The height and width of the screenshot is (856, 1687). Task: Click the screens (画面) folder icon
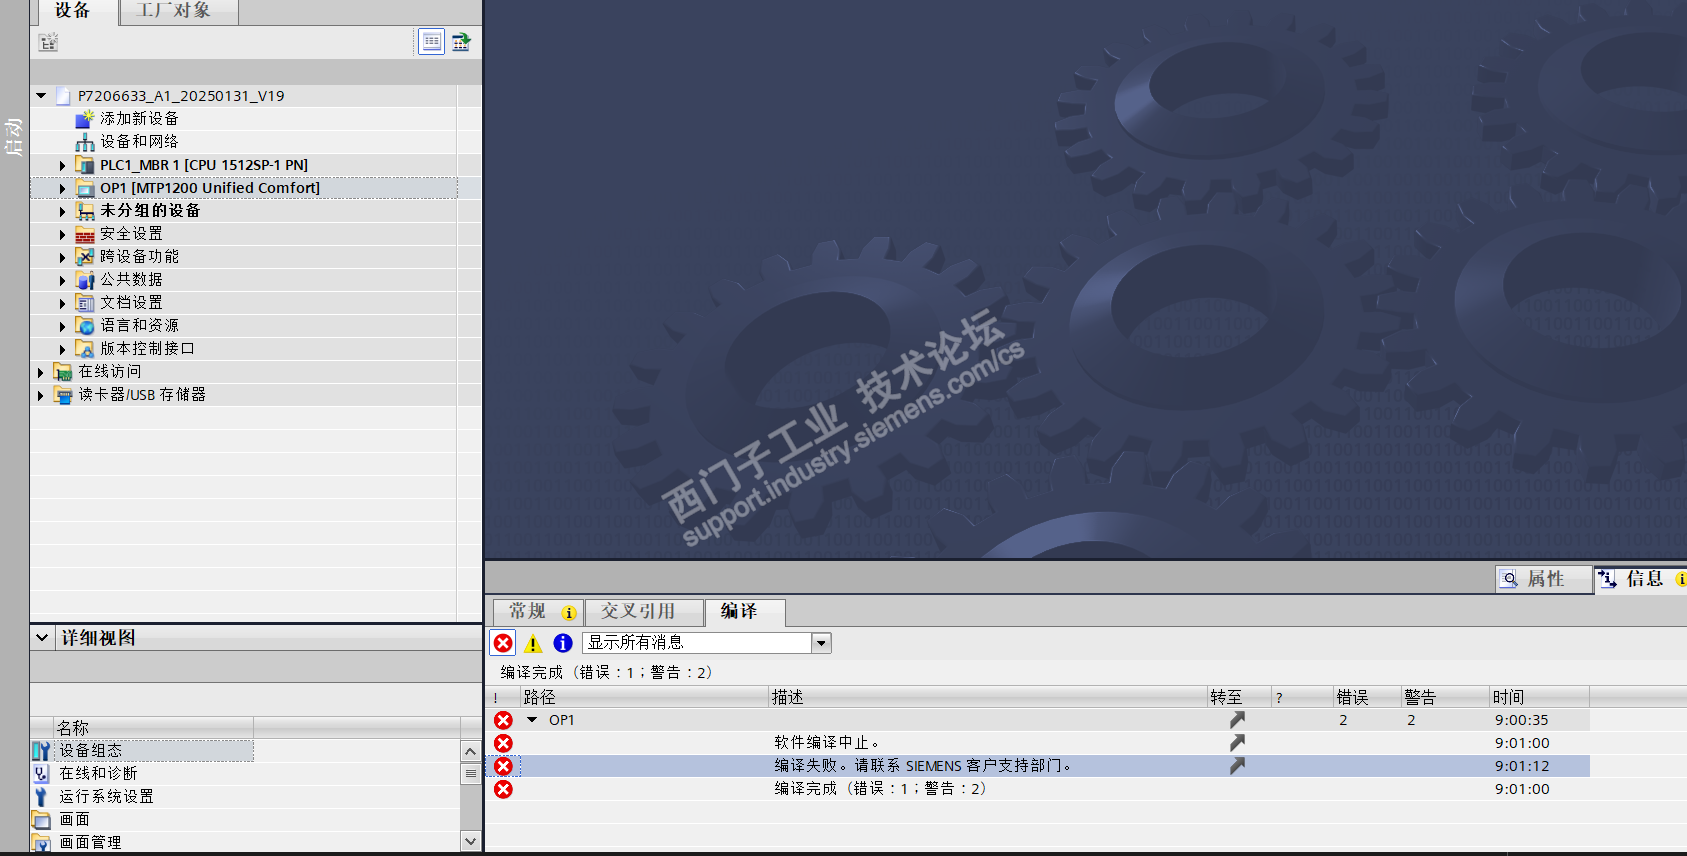pos(41,819)
